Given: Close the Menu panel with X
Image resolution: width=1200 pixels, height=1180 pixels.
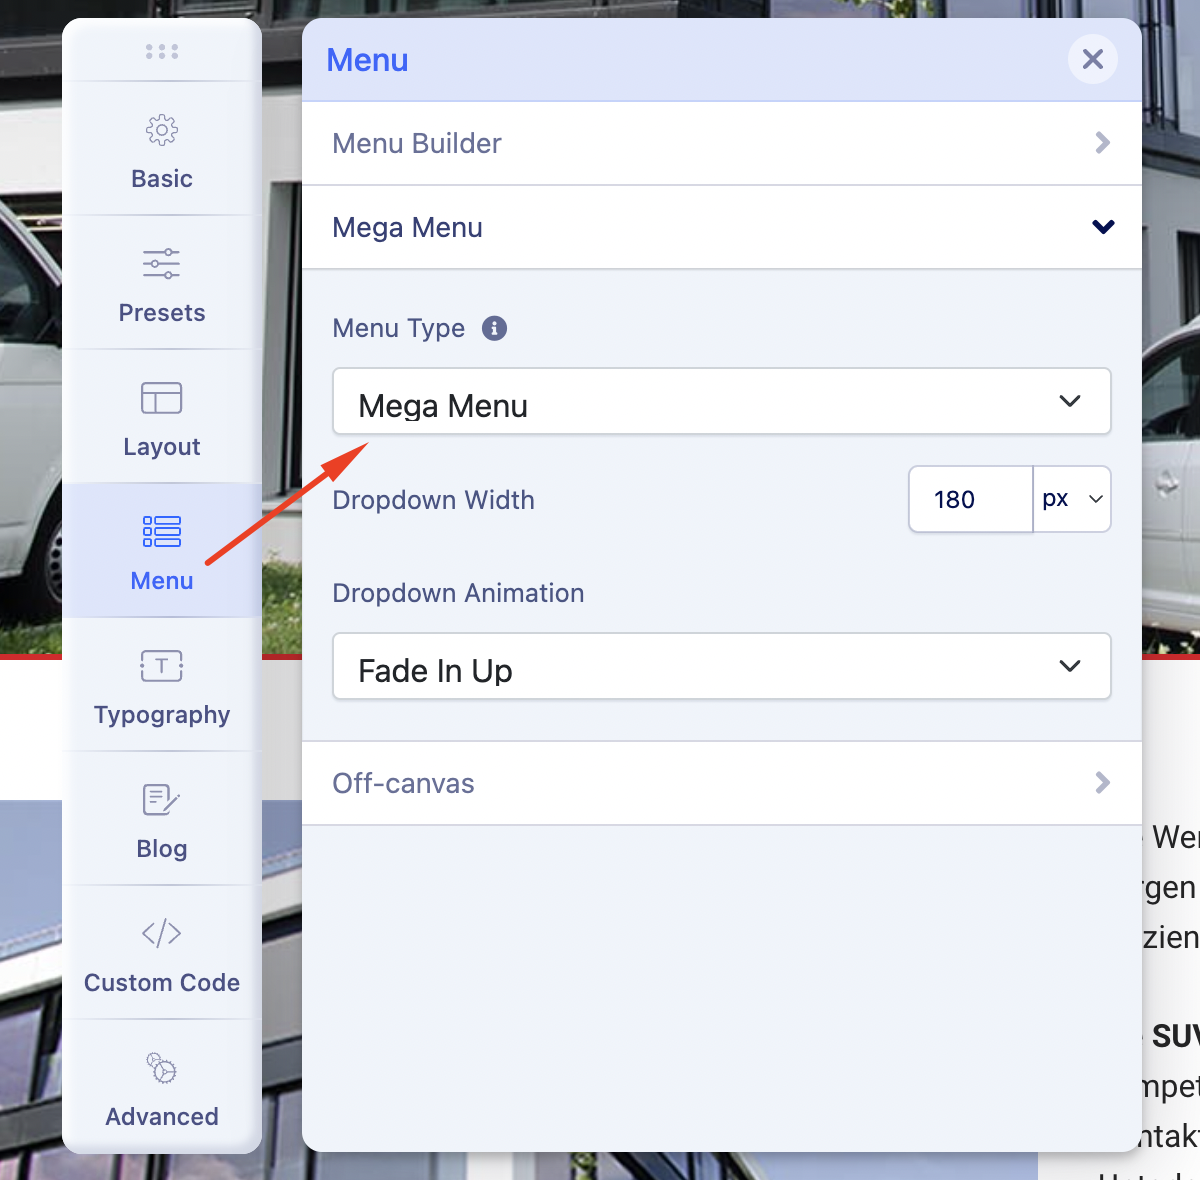Looking at the screenshot, I should click(1093, 60).
